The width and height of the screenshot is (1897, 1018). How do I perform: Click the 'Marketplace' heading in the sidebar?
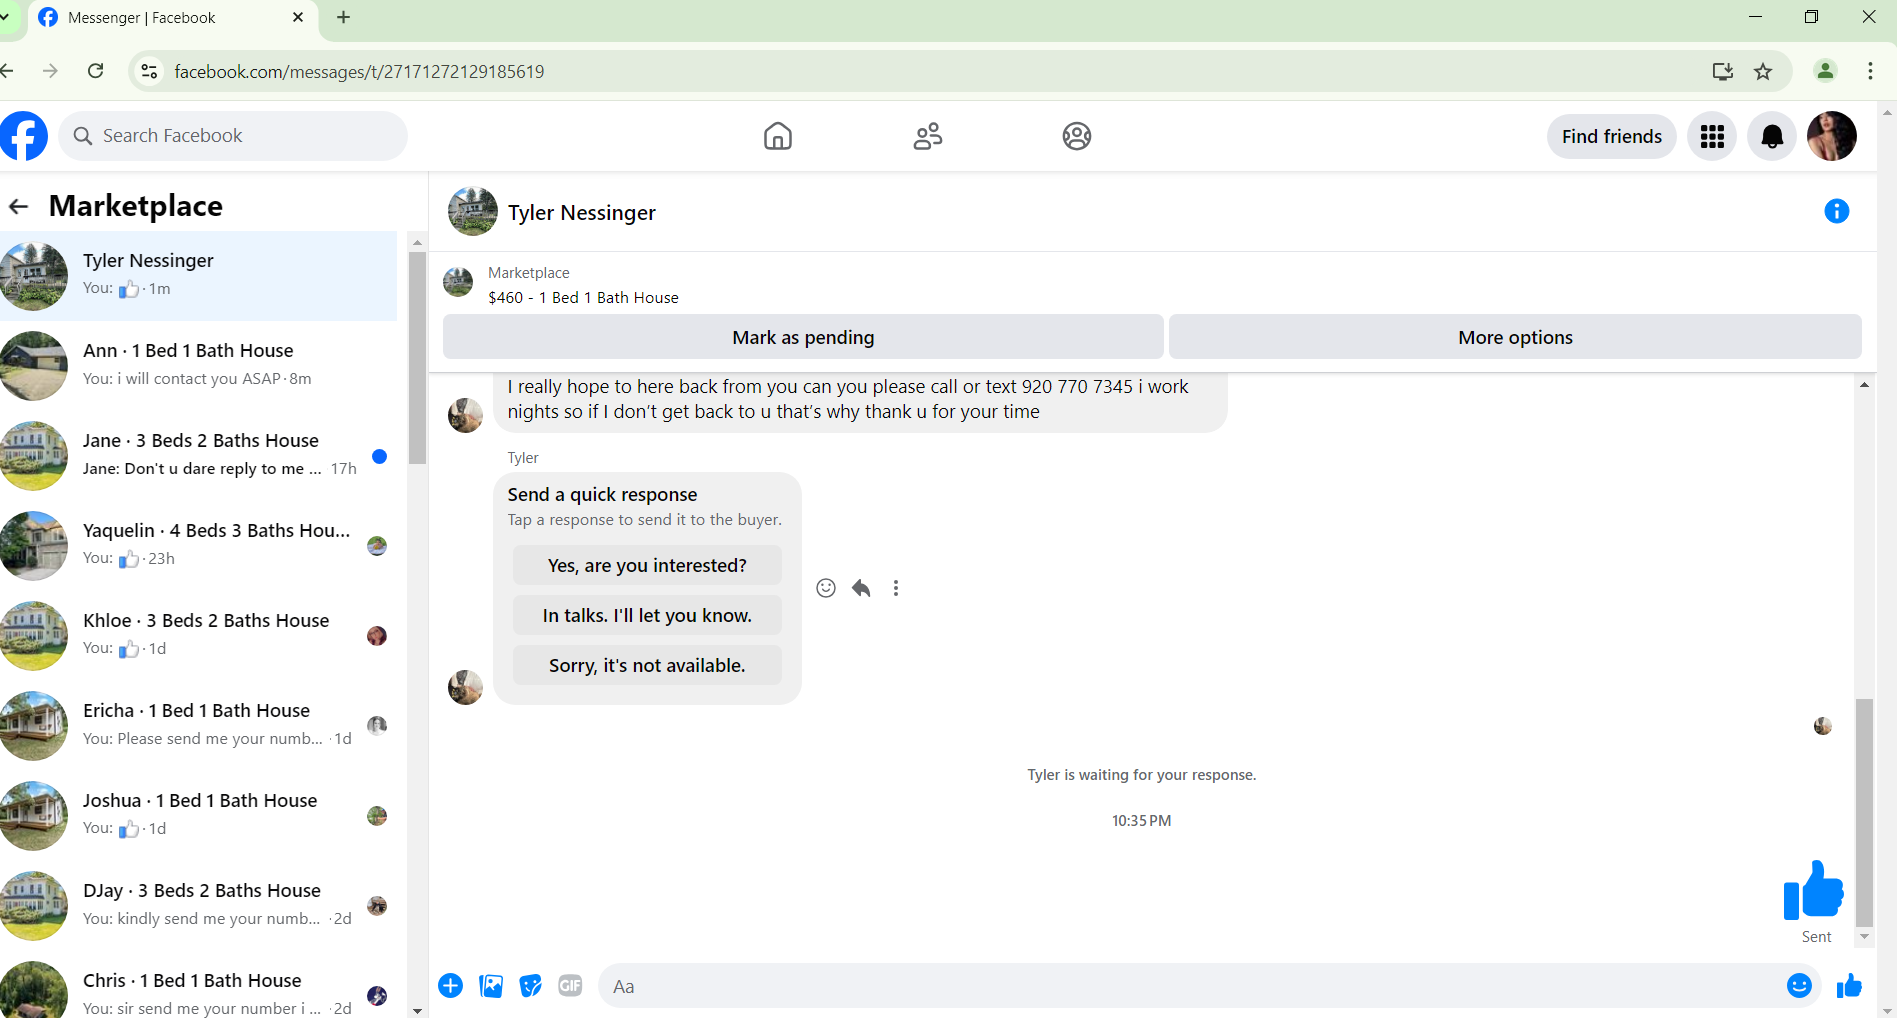[x=136, y=206]
